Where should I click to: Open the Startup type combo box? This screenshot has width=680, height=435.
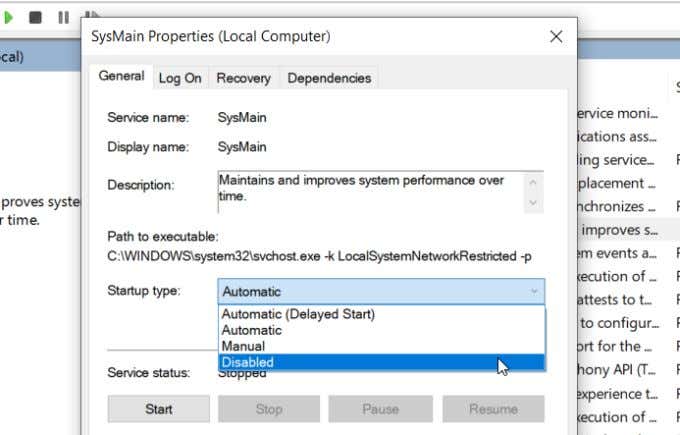point(381,291)
